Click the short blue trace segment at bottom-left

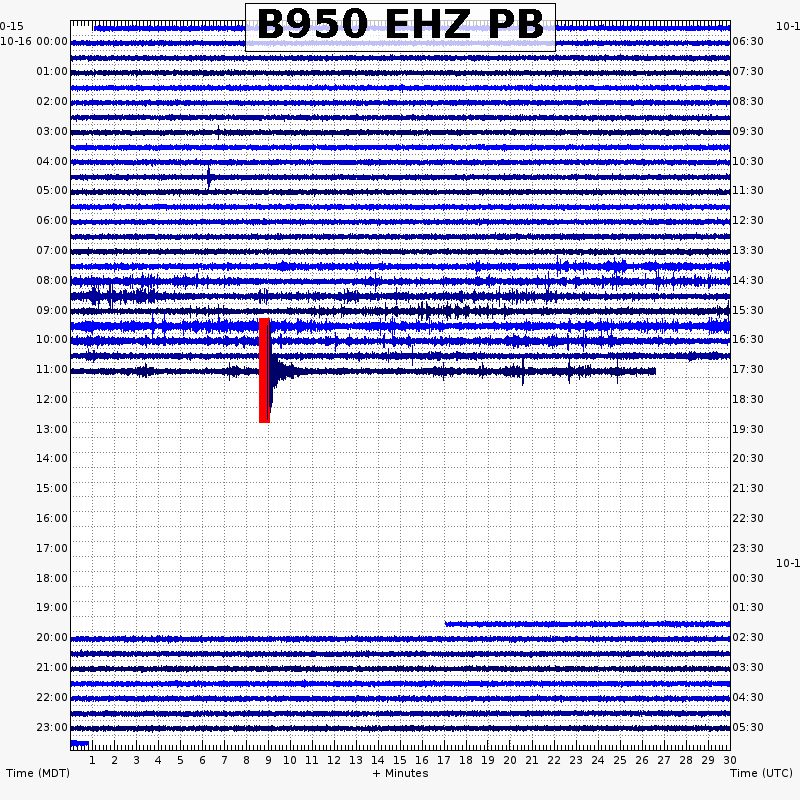[80, 743]
